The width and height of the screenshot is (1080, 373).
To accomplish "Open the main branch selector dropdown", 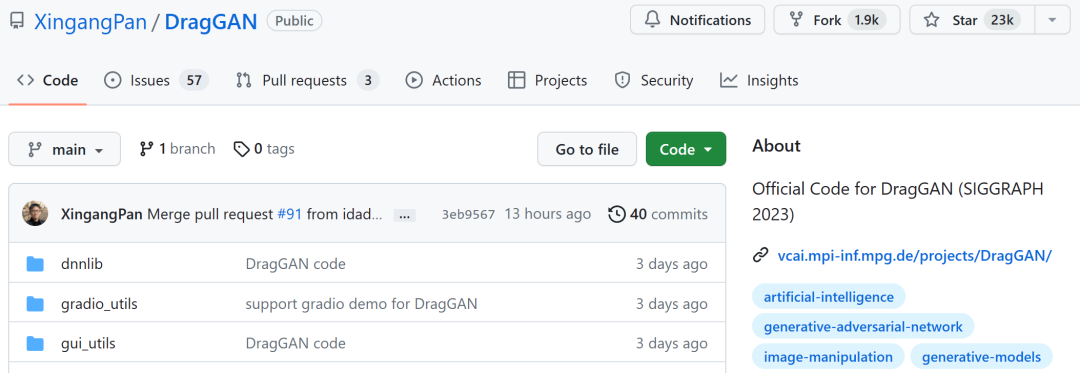I will 65,149.
